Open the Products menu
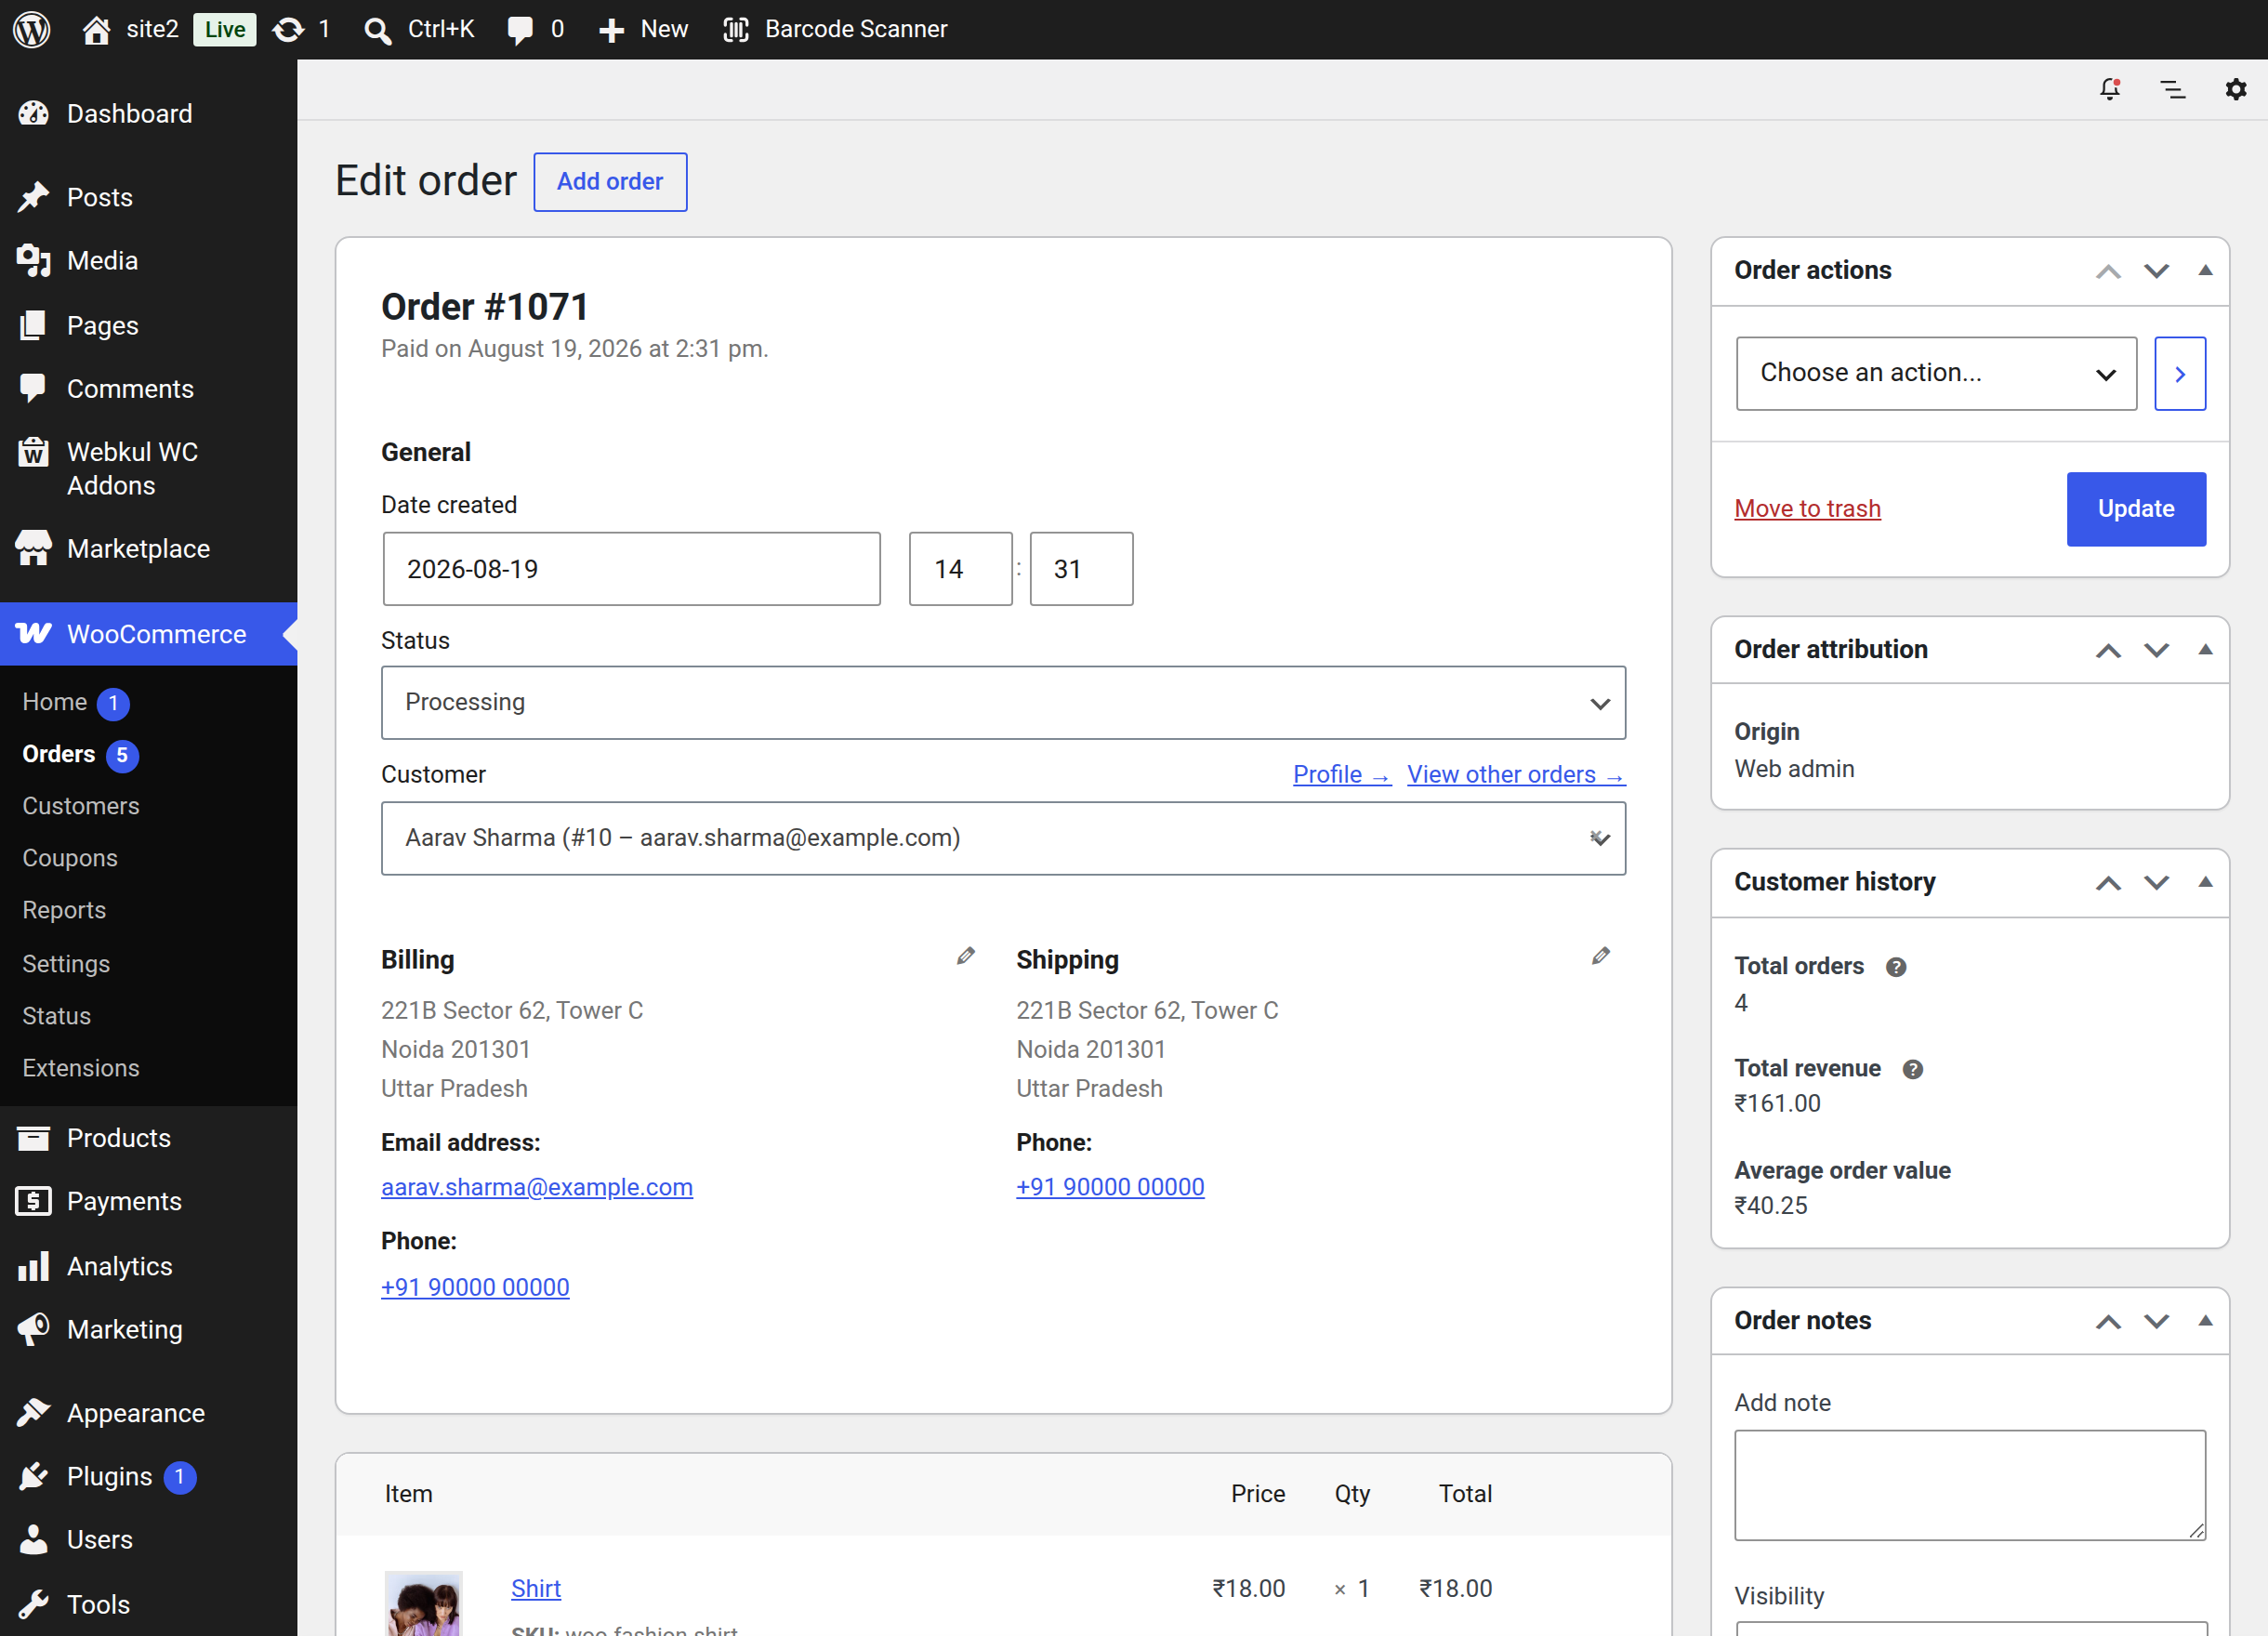This screenshot has height=1636, width=2268. 148,1138
